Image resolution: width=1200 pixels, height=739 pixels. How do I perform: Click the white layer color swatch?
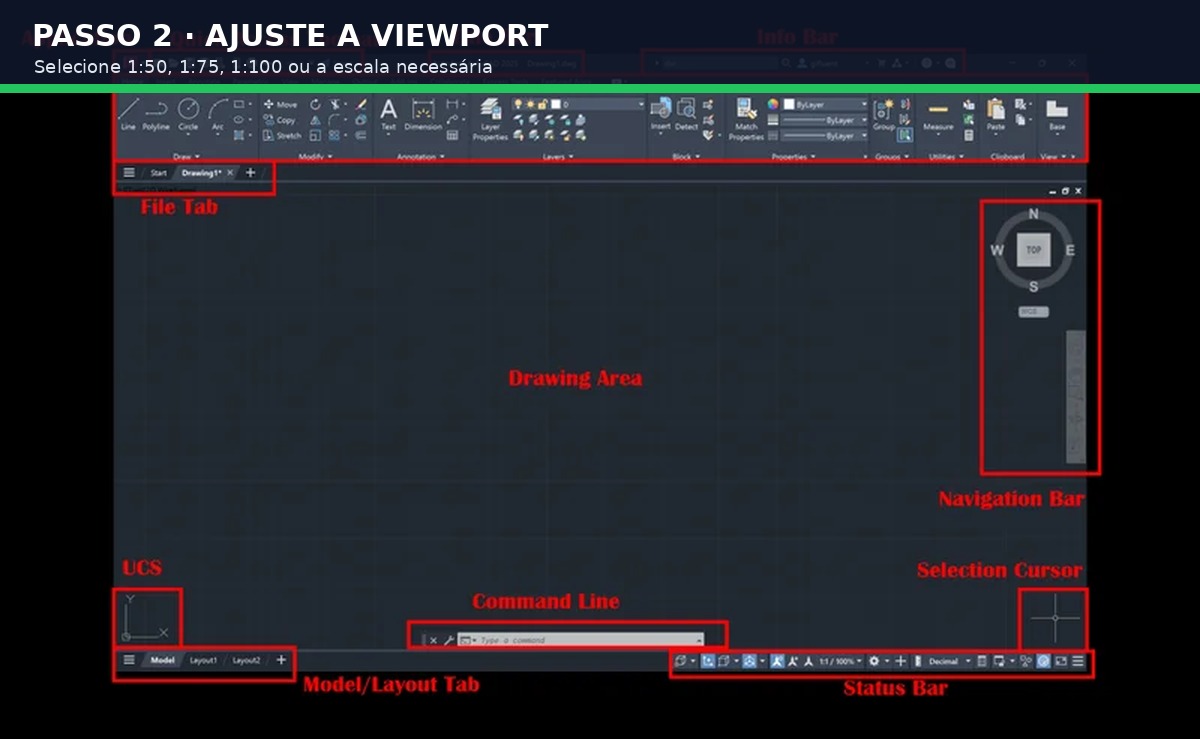556,104
